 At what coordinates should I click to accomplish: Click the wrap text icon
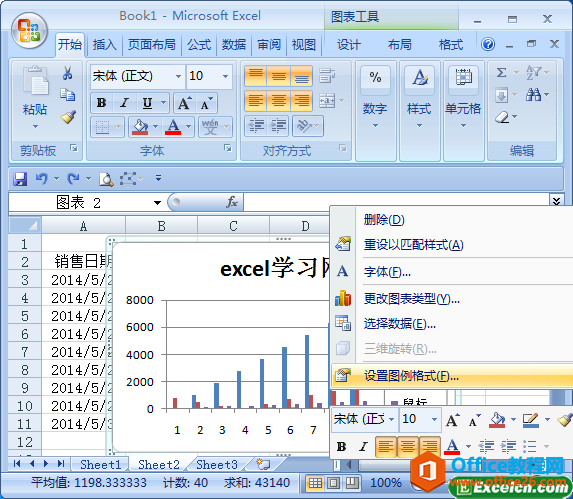pyautogui.click(x=327, y=76)
